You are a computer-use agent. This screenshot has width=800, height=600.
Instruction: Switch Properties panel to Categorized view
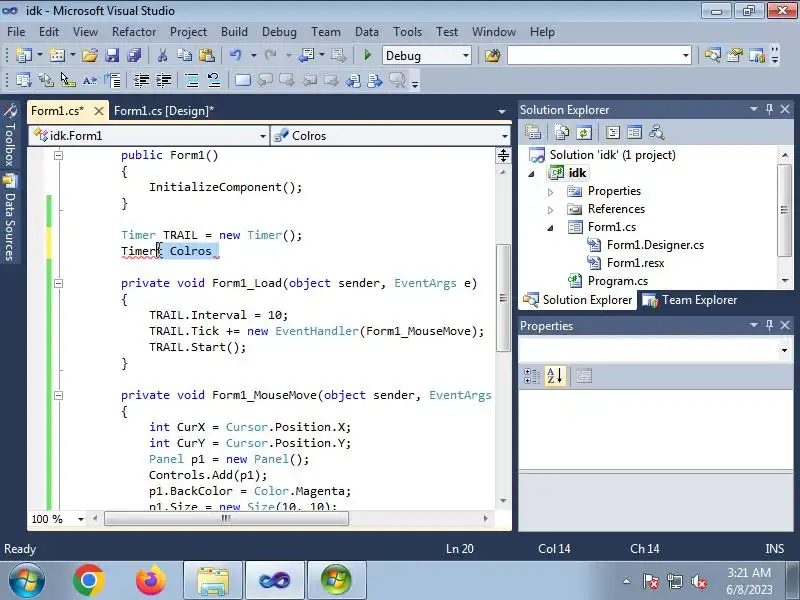[x=532, y=376]
